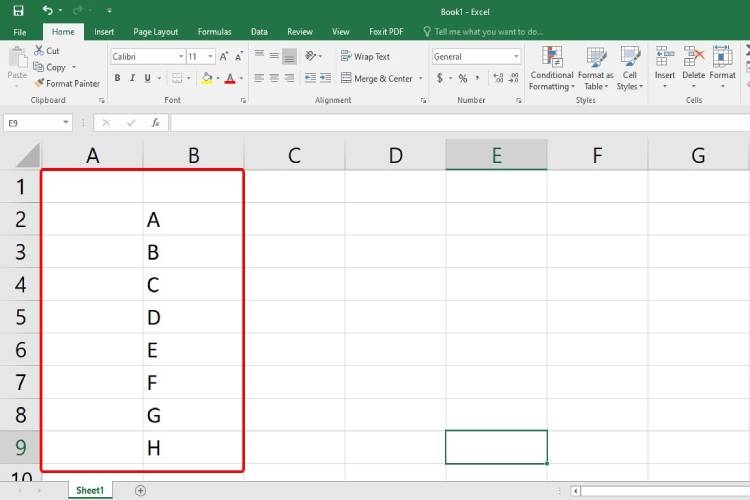Increase decimal places

coord(498,78)
